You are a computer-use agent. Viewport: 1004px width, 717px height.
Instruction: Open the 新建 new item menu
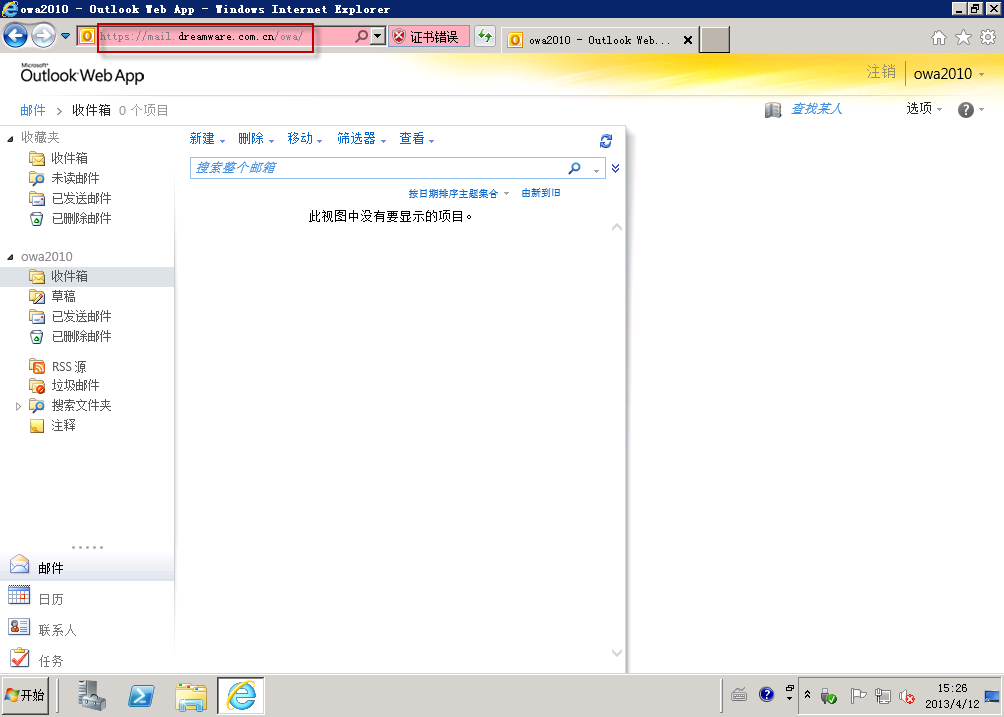click(x=207, y=138)
